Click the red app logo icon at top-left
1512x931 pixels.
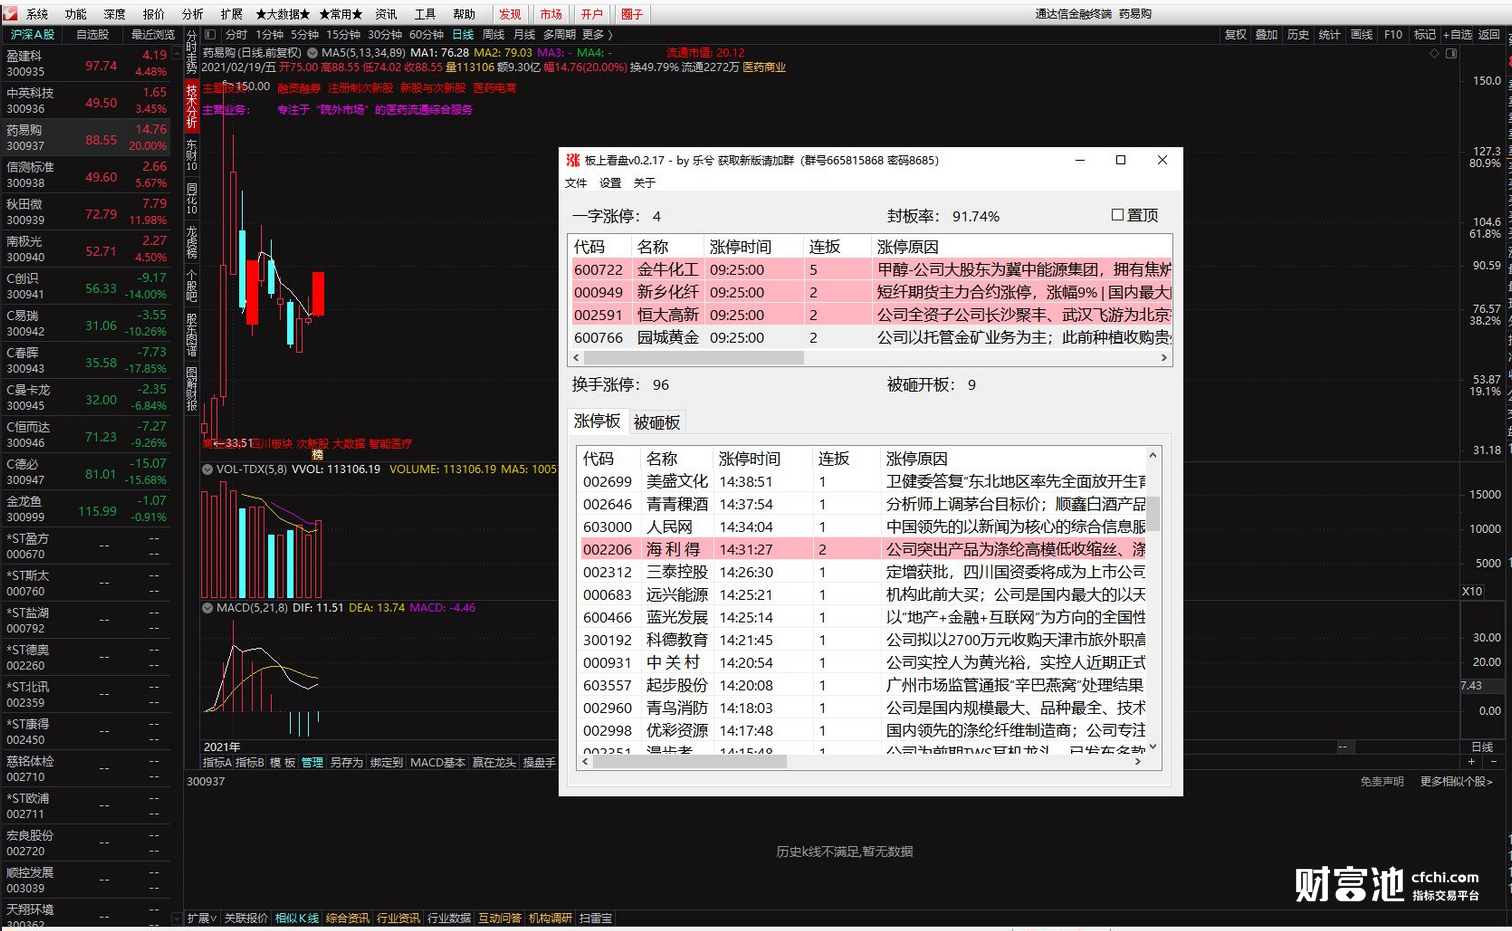10,14
